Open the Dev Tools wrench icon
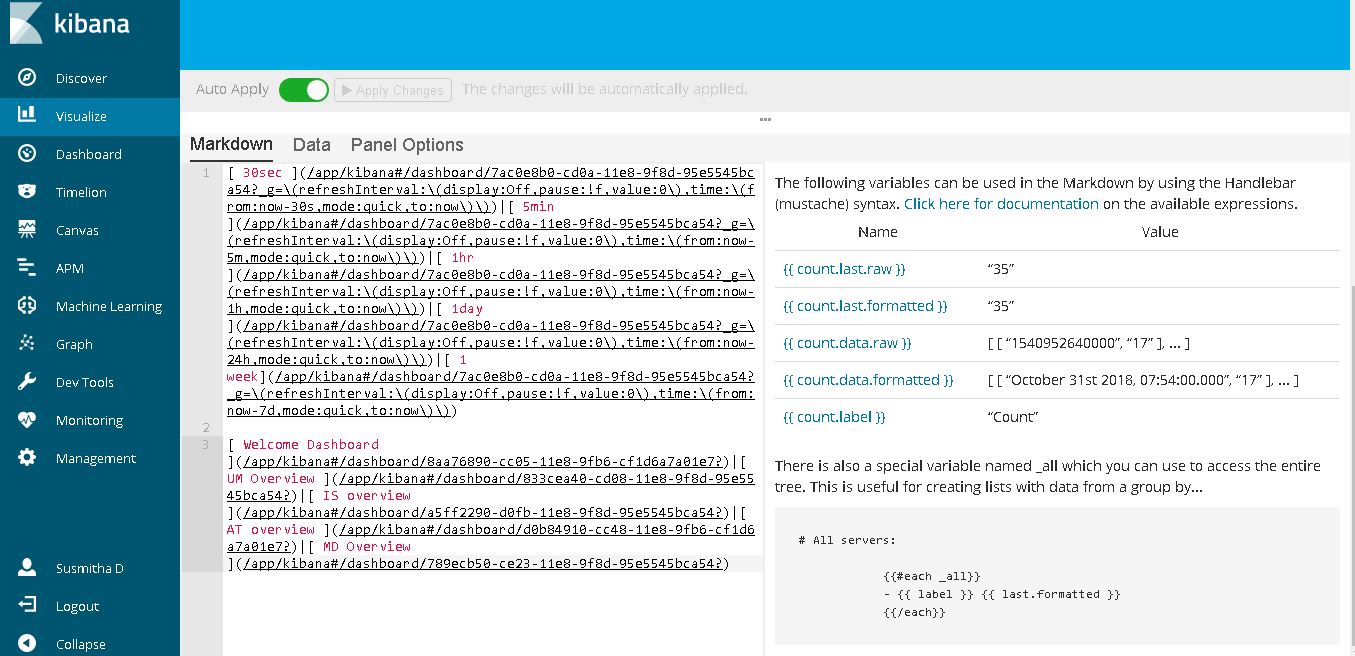This screenshot has width=1355, height=656. pos(27,382)
